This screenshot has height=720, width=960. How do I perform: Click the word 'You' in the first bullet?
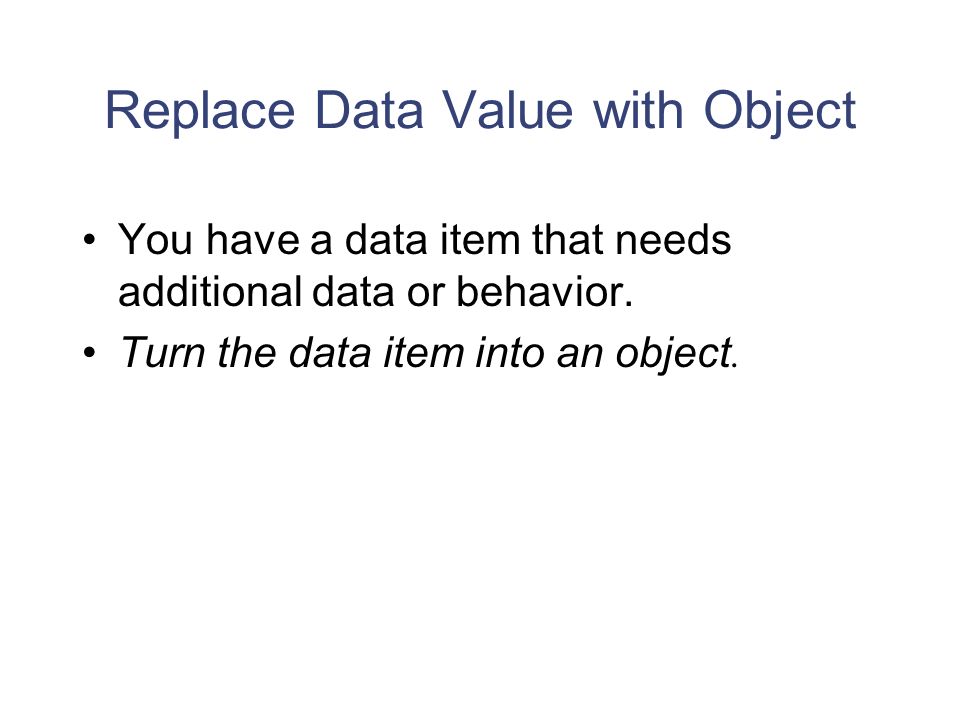(x=156, y=239)
